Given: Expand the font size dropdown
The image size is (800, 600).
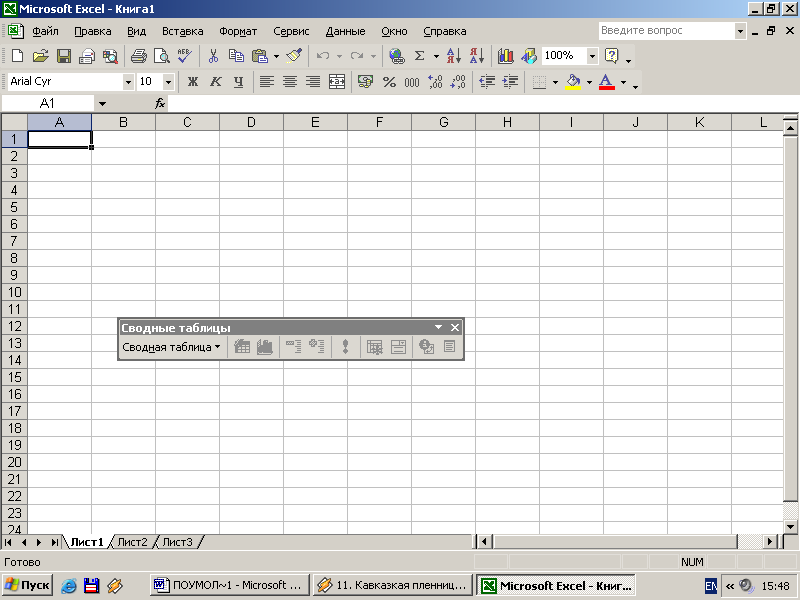Looking at the screenshot, I should [168, 82].
